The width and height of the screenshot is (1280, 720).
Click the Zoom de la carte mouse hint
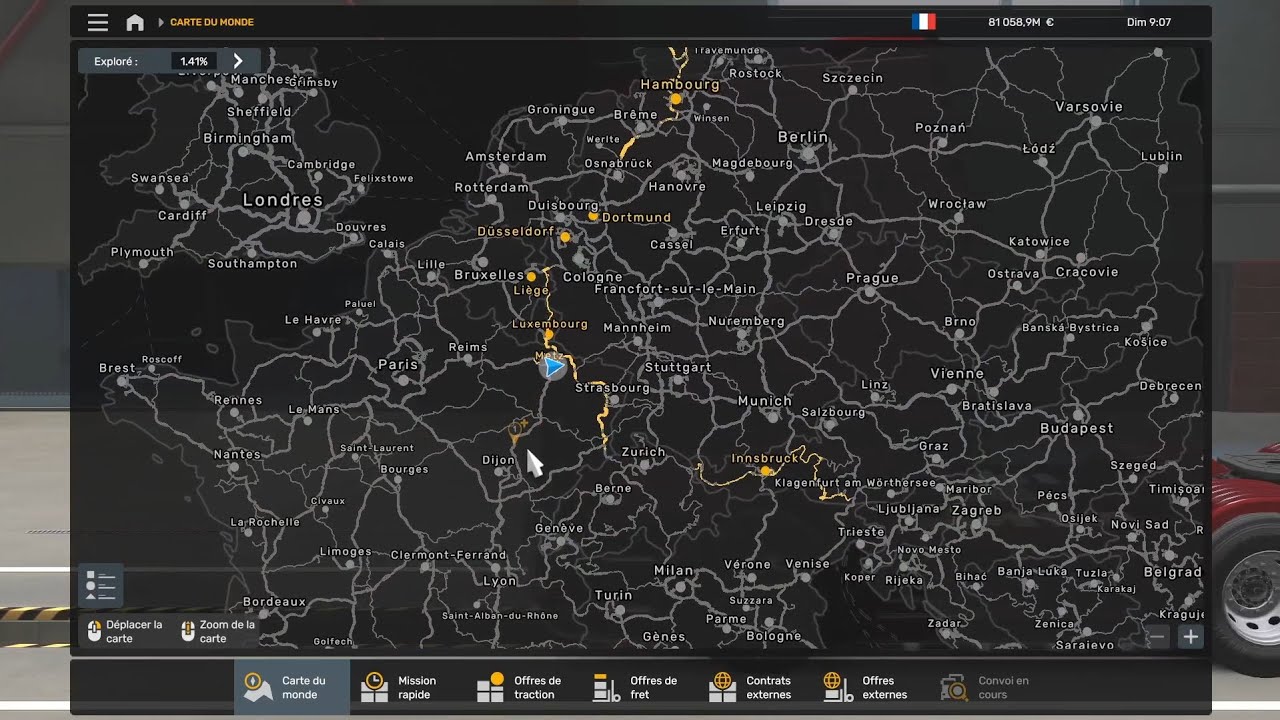pos(218,631)
